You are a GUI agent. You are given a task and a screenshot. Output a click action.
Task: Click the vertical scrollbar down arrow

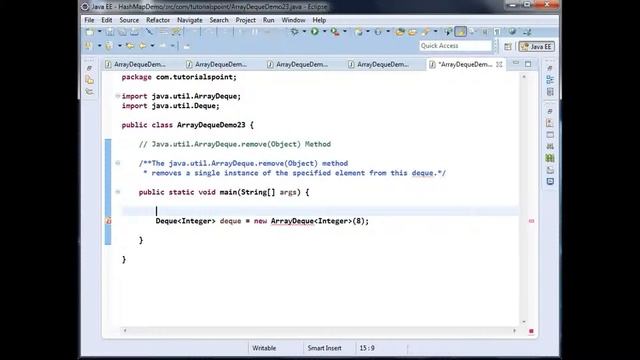click(524, 322)
